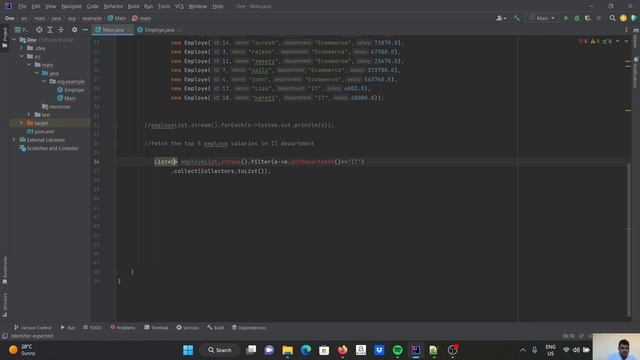Expand the target folder
The image size is (640, 360).
point(22,123)
